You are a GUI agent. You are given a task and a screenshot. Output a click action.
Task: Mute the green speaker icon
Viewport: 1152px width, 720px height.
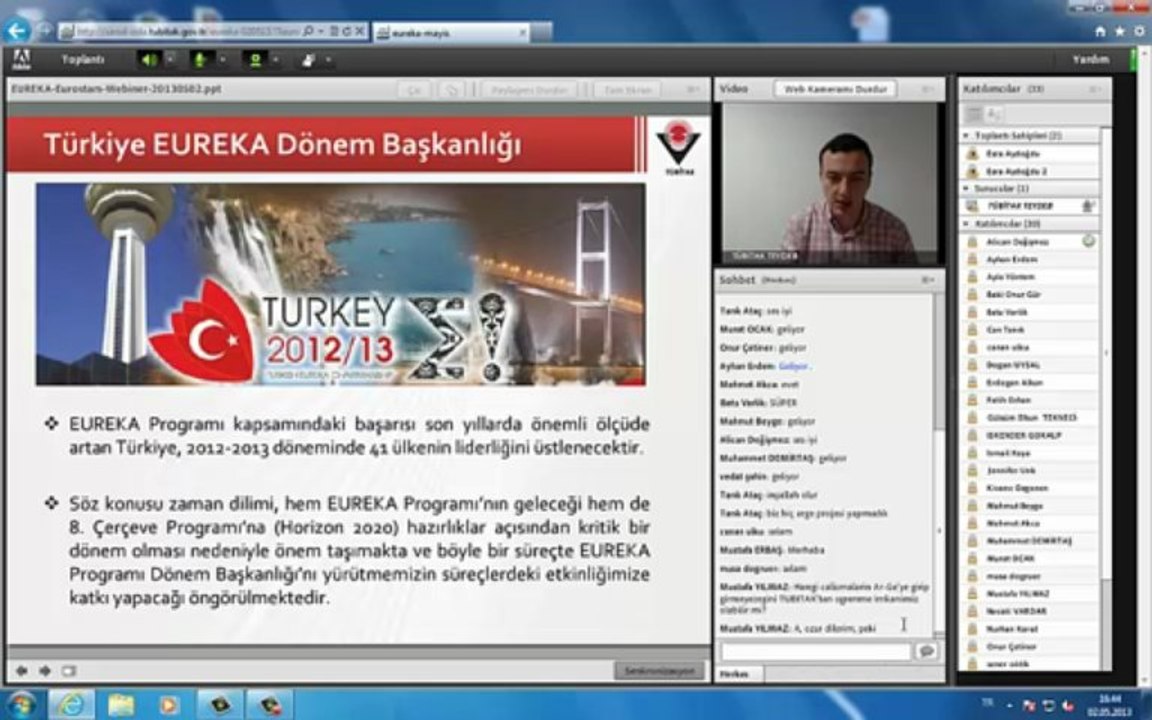[148, 60]
